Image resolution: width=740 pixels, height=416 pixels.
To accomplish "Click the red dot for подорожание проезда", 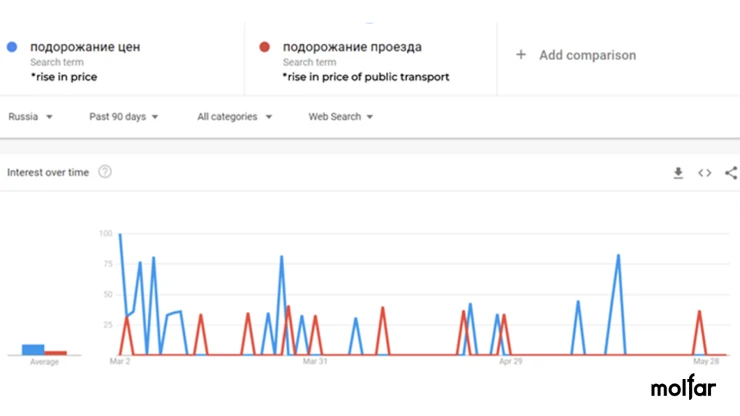I will tap(264, 47).
